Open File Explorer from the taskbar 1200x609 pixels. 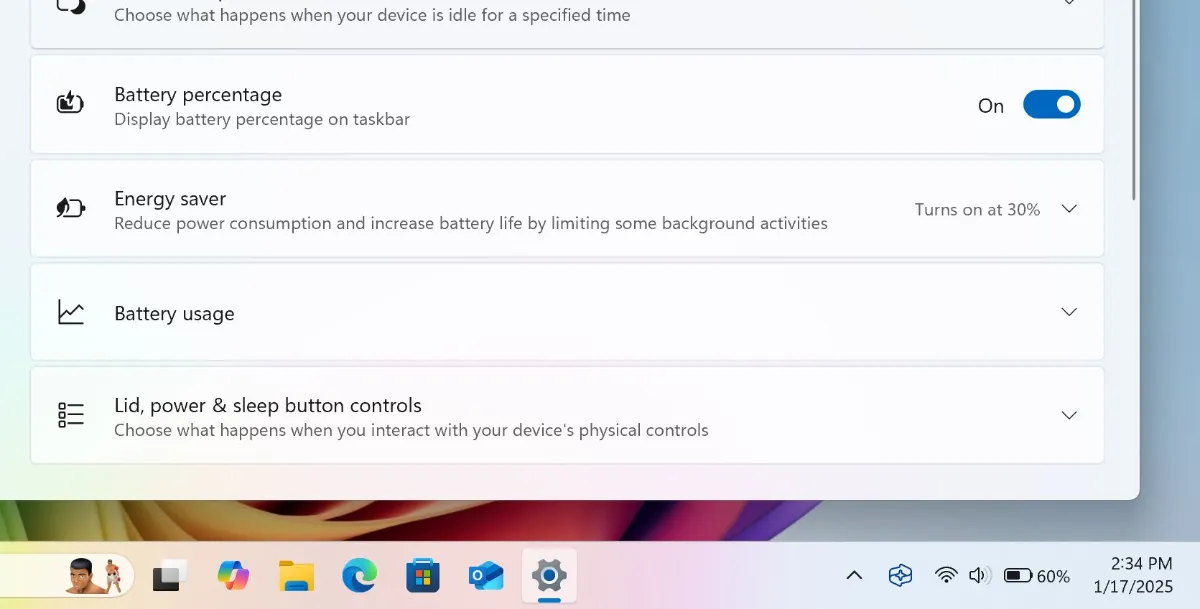pyautogui.click(x=296, y=575)
